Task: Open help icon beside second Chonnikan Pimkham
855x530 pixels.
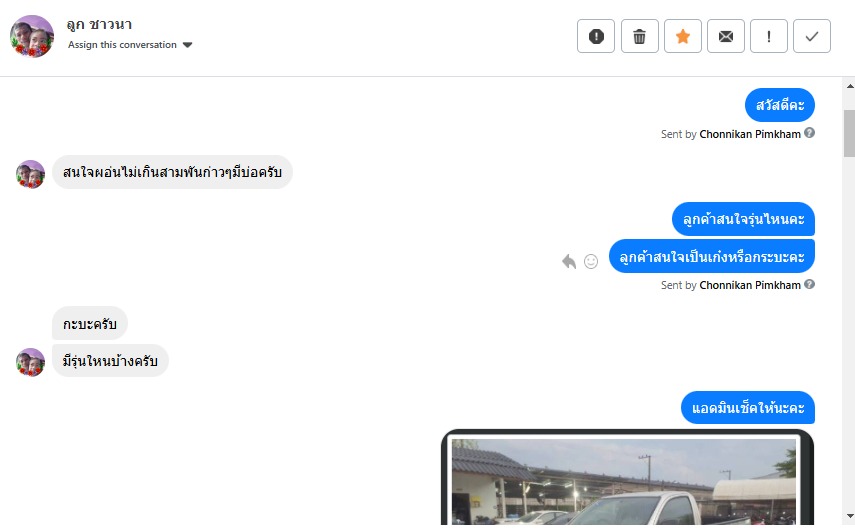Action: tap(809, 284)
